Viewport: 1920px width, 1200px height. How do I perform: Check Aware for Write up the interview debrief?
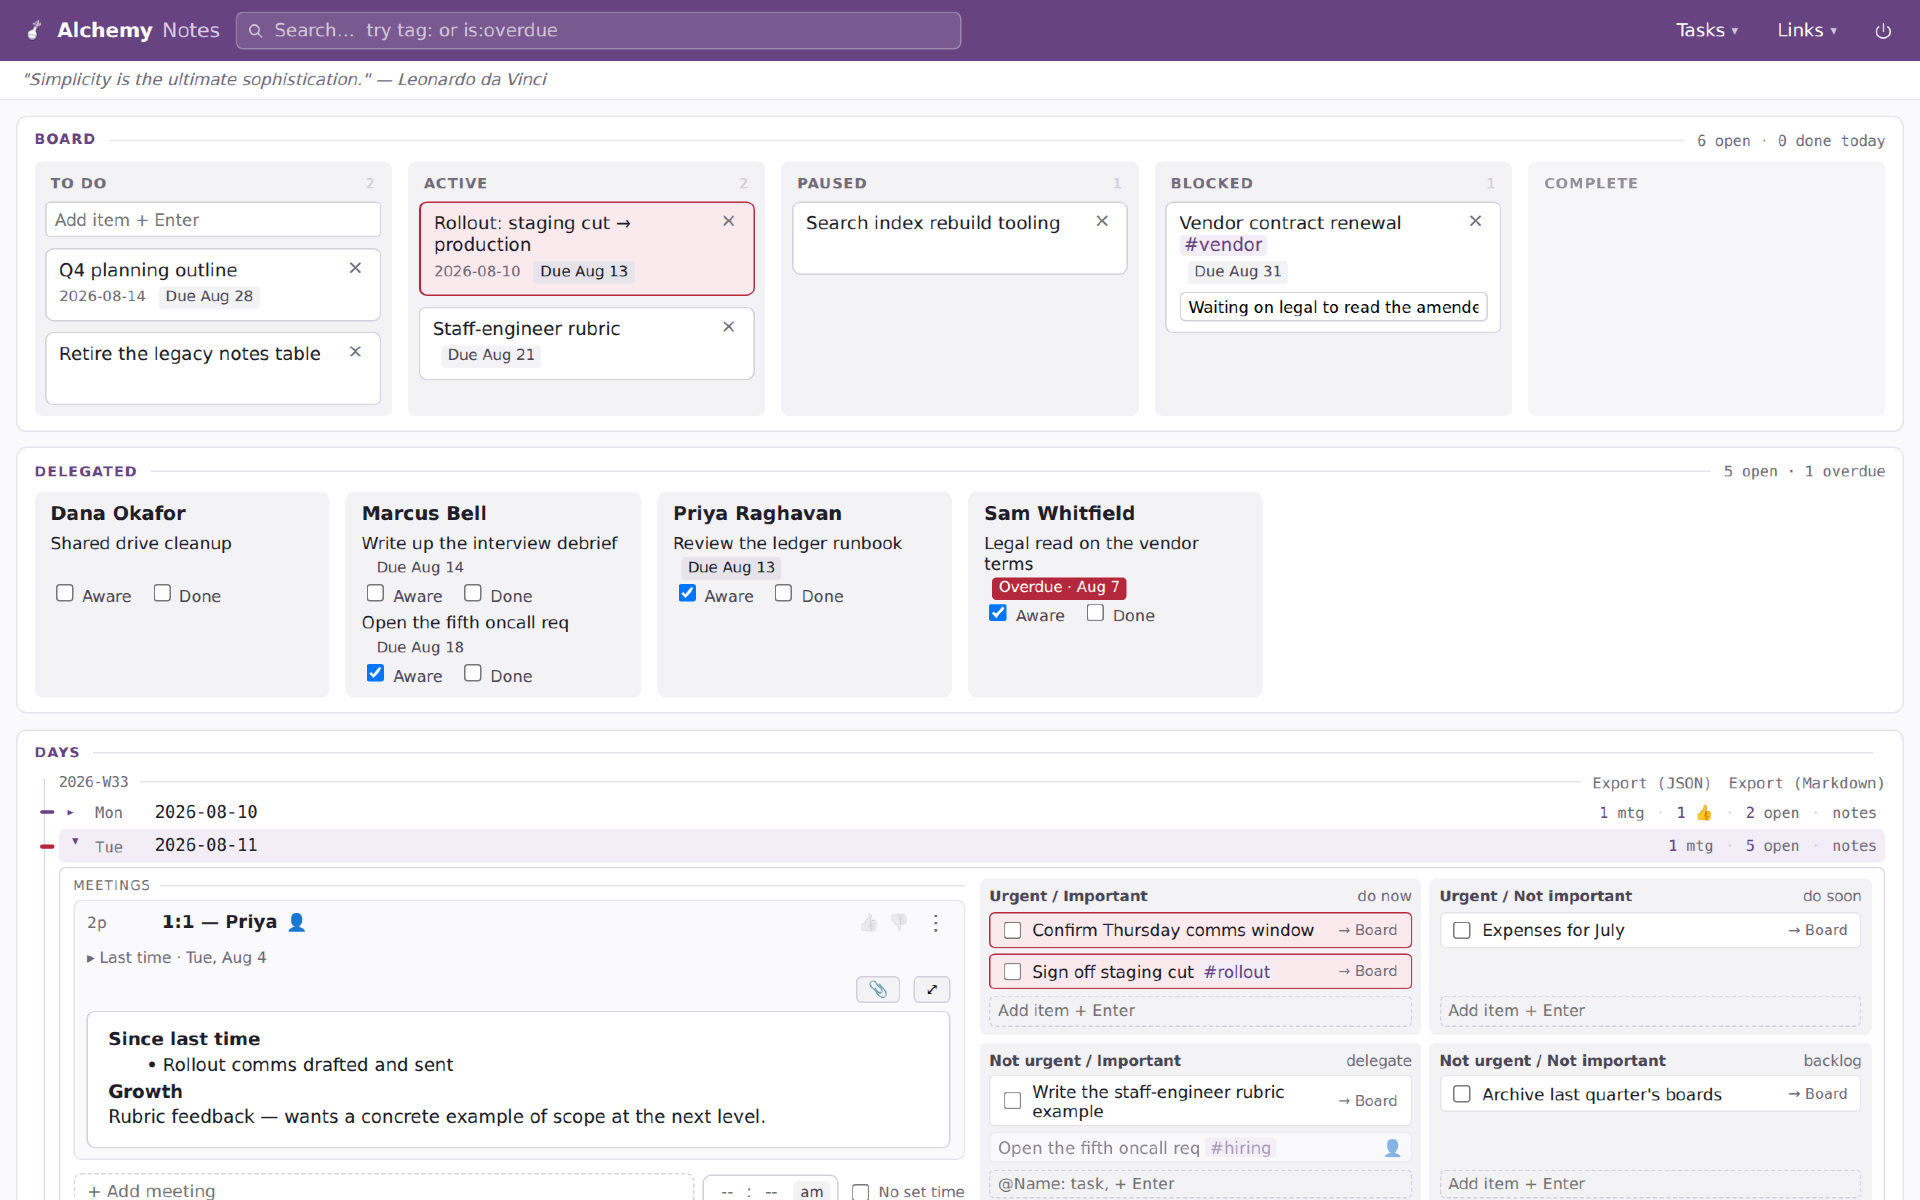376,593
